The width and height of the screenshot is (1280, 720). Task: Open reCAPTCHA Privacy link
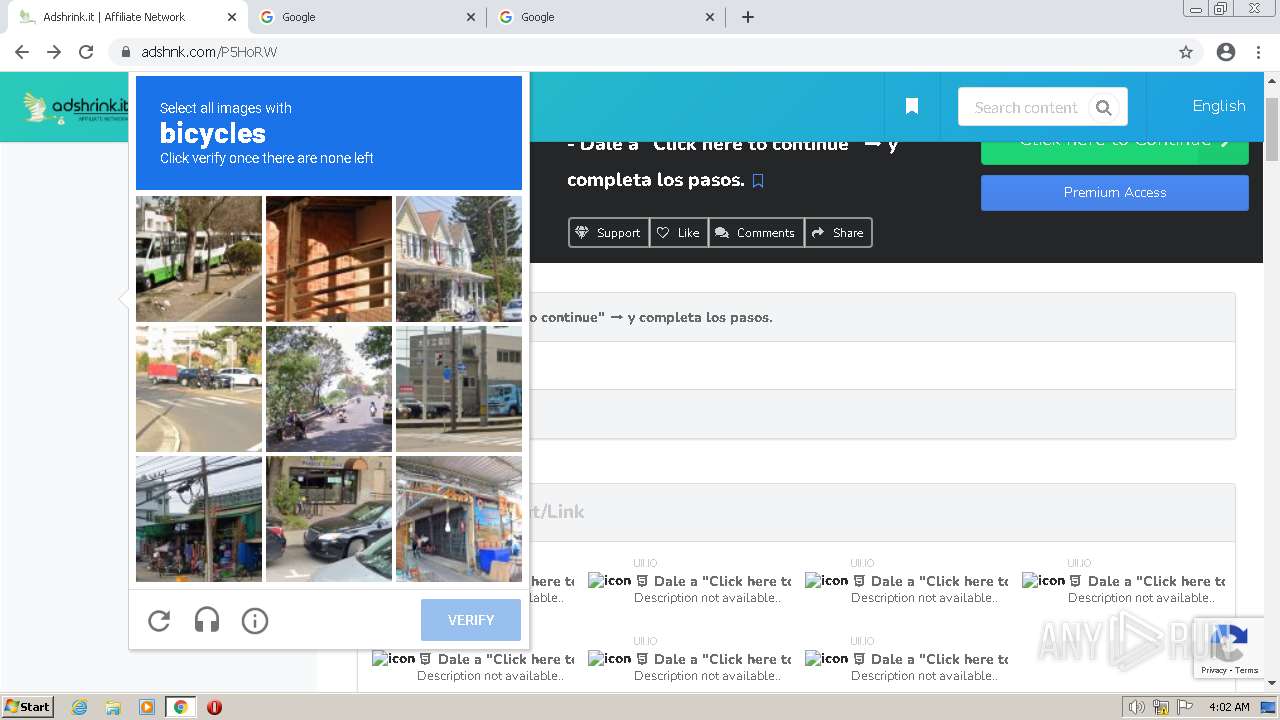(1214, 670)
